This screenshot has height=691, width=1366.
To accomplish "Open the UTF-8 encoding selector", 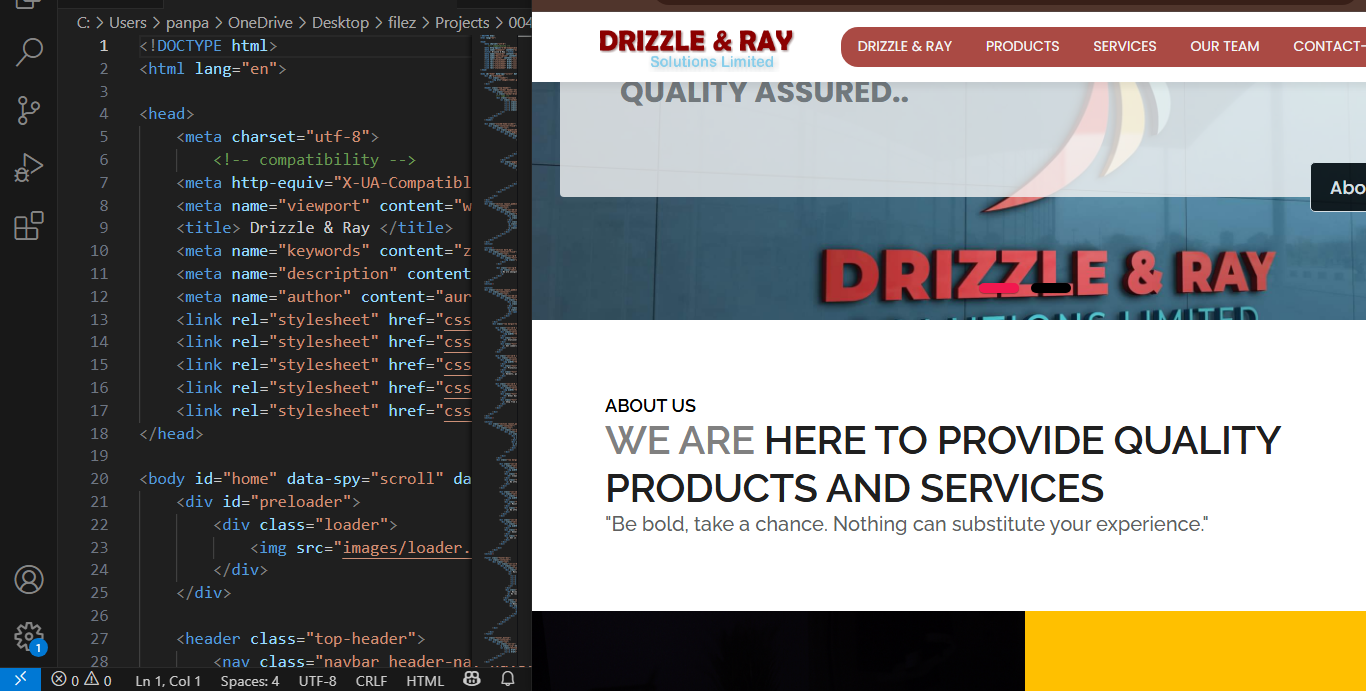I will coord(317,681).
